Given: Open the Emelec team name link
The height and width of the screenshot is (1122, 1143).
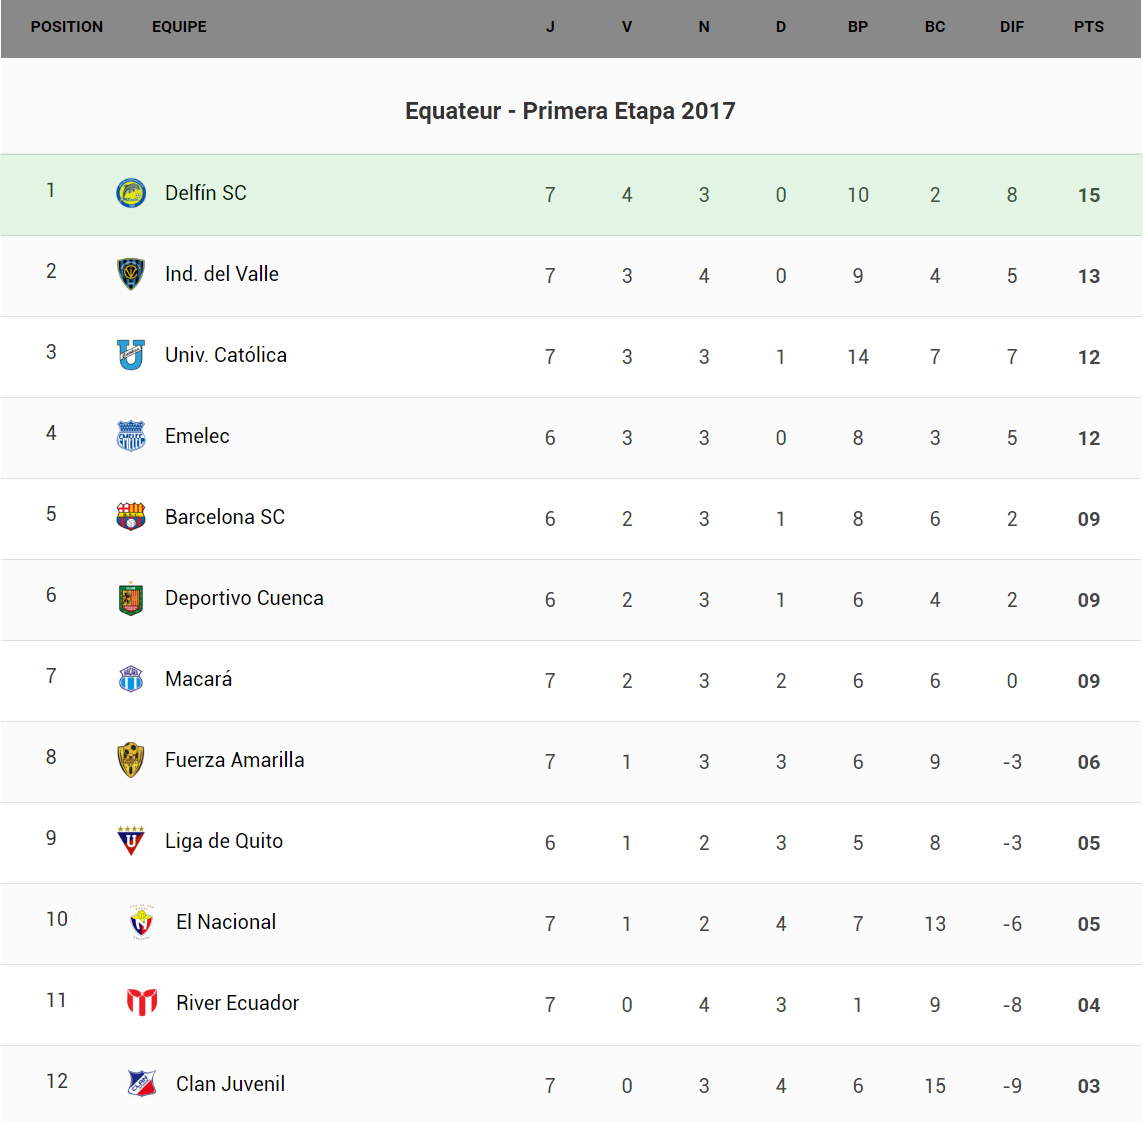Looking at the screenshot, I should coord(197,436).
